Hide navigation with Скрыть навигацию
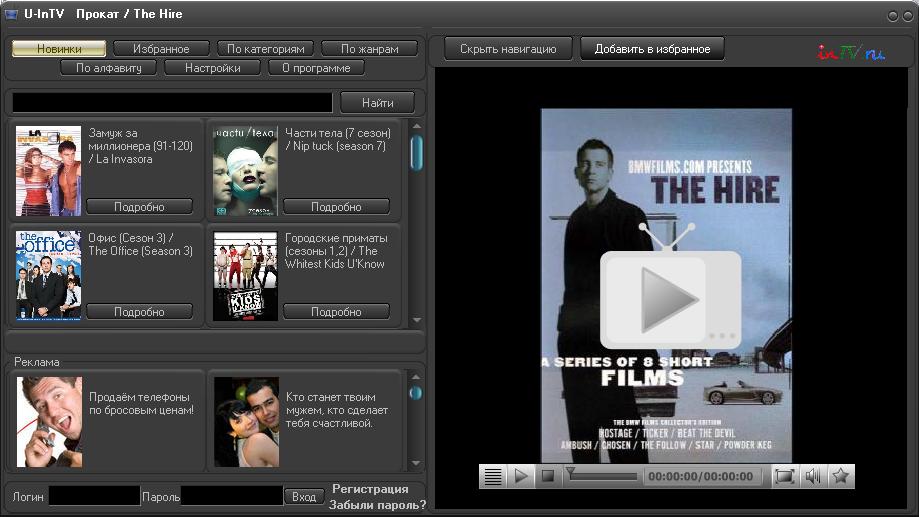This screenshot has height=517, width=919. pos(501,49)
